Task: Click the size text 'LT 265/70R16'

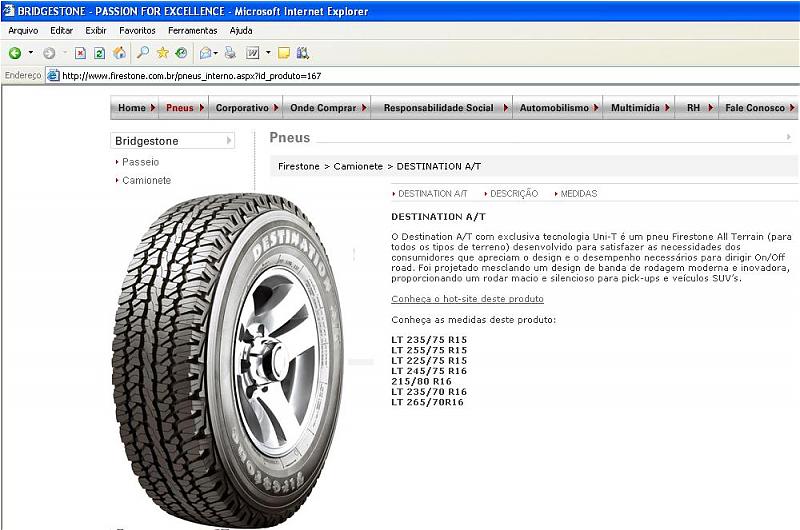Action: tap(428, 402)
